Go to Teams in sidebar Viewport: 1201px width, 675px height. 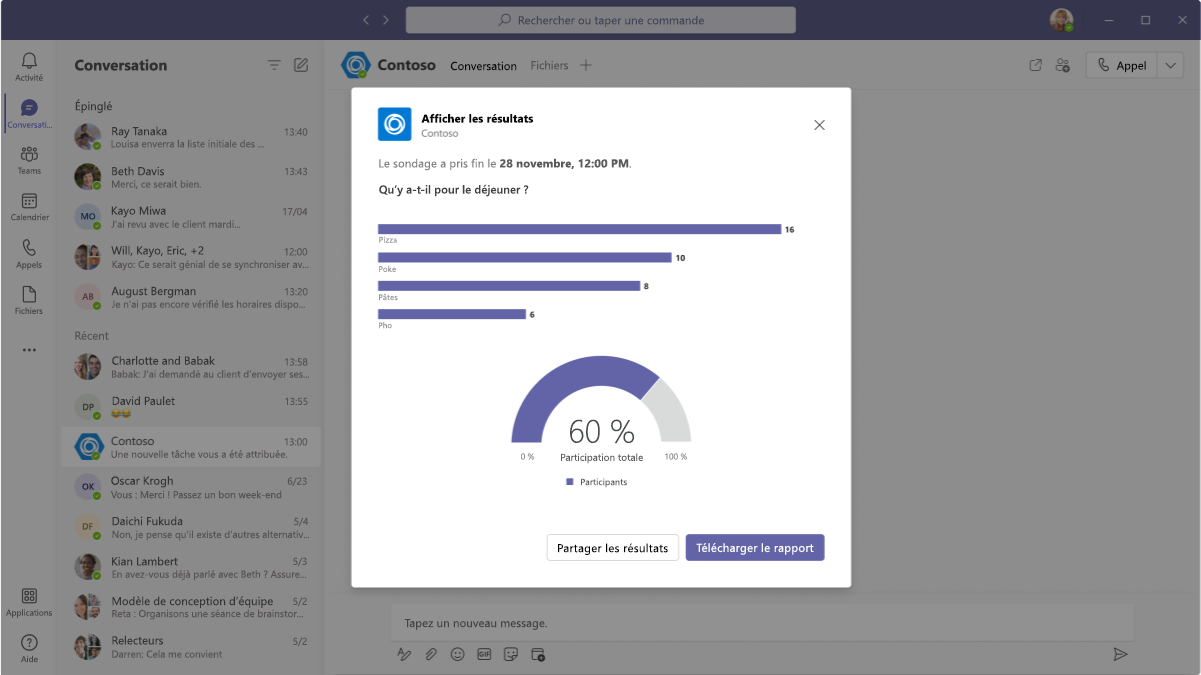[29, 160]
